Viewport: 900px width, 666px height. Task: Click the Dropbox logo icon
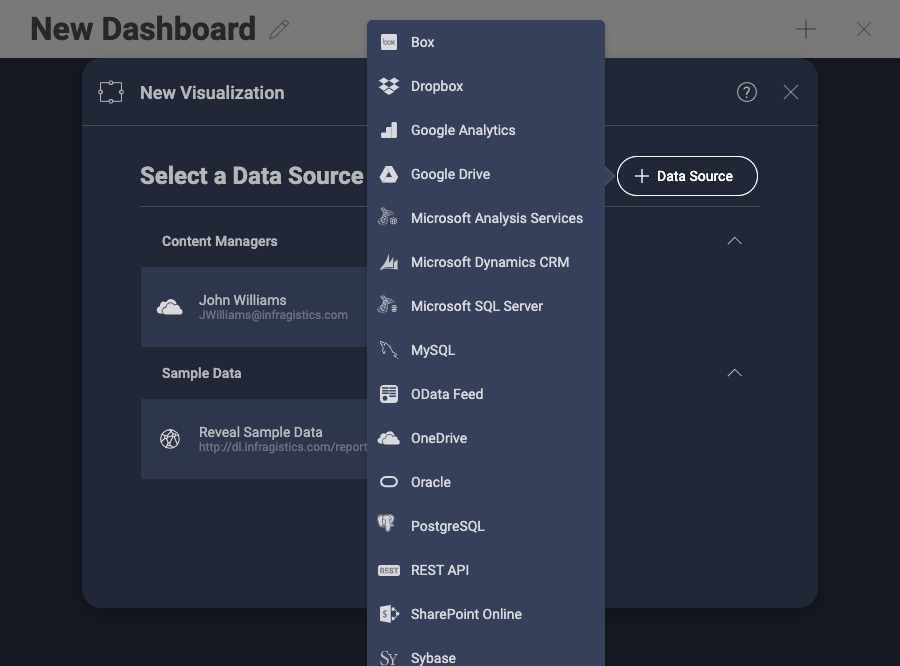(389, 86)
